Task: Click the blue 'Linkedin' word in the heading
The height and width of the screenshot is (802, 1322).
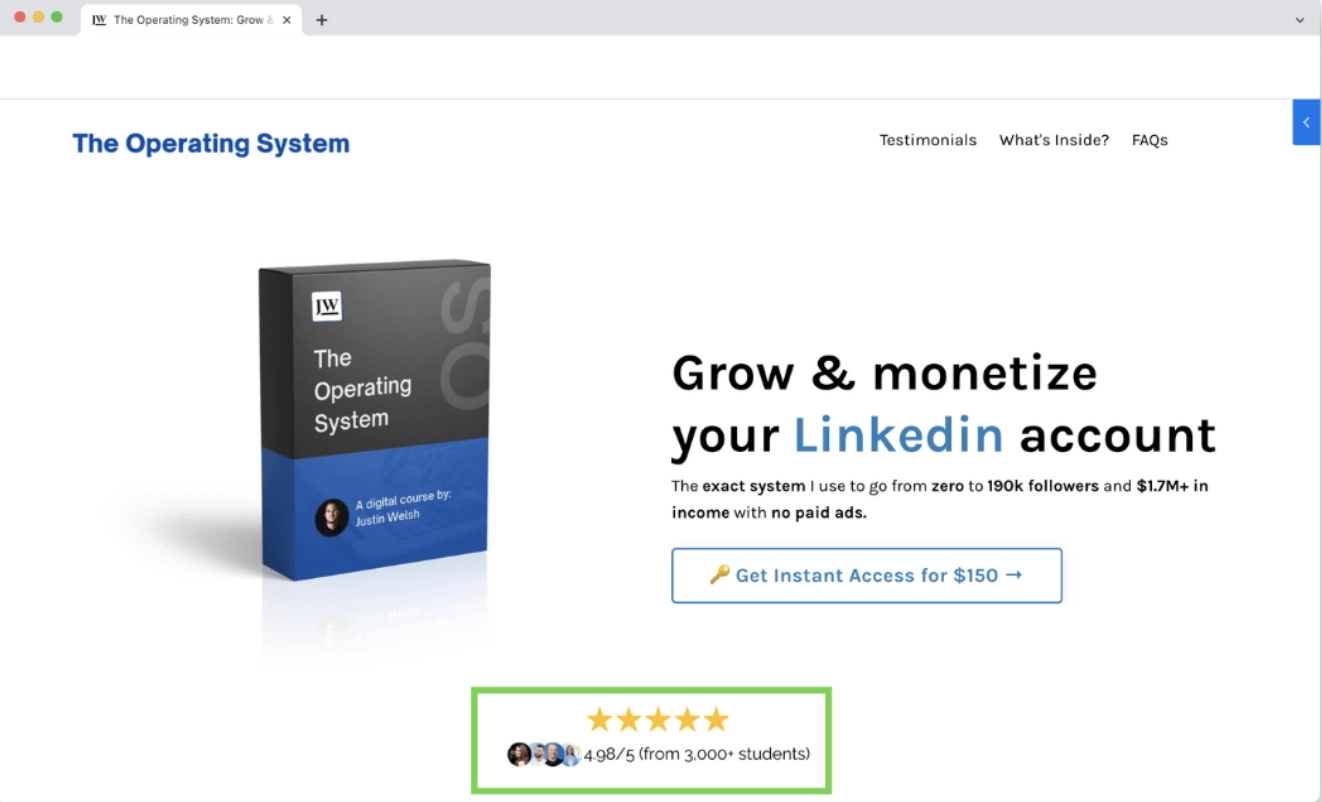Action: tap(899, 435)
